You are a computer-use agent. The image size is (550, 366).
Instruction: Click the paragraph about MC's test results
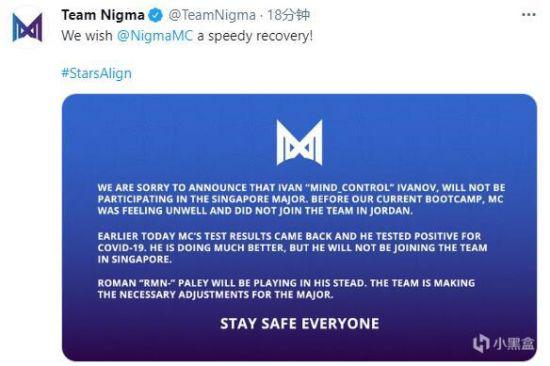(293, 248)
